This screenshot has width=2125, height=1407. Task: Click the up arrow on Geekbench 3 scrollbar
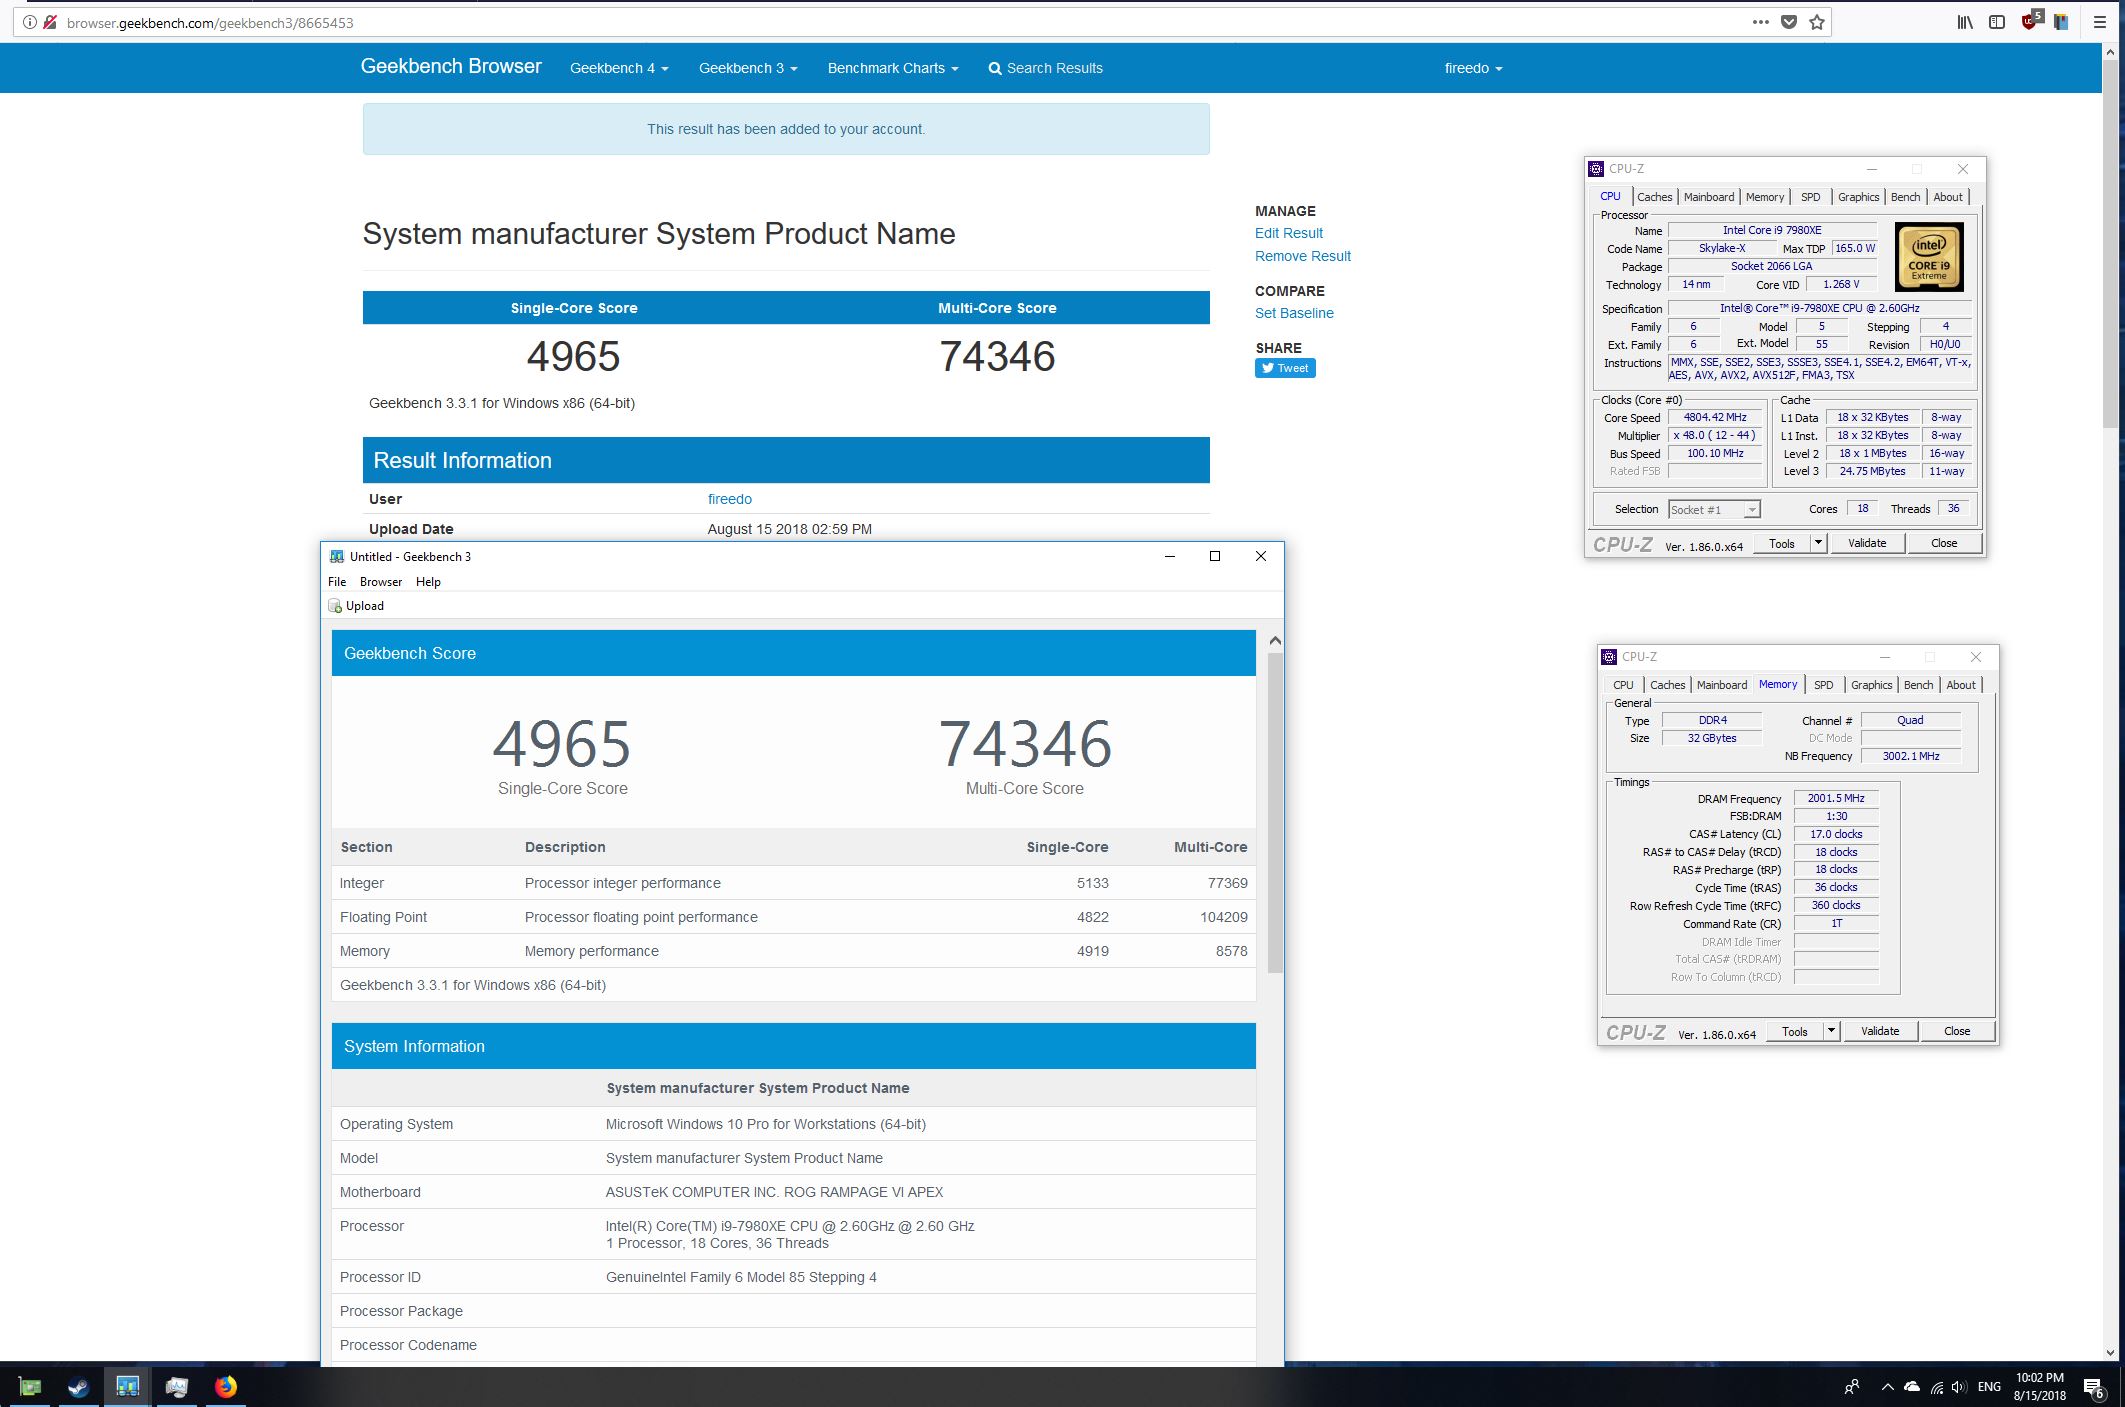pyautogui.click(x=1274, y=640)
